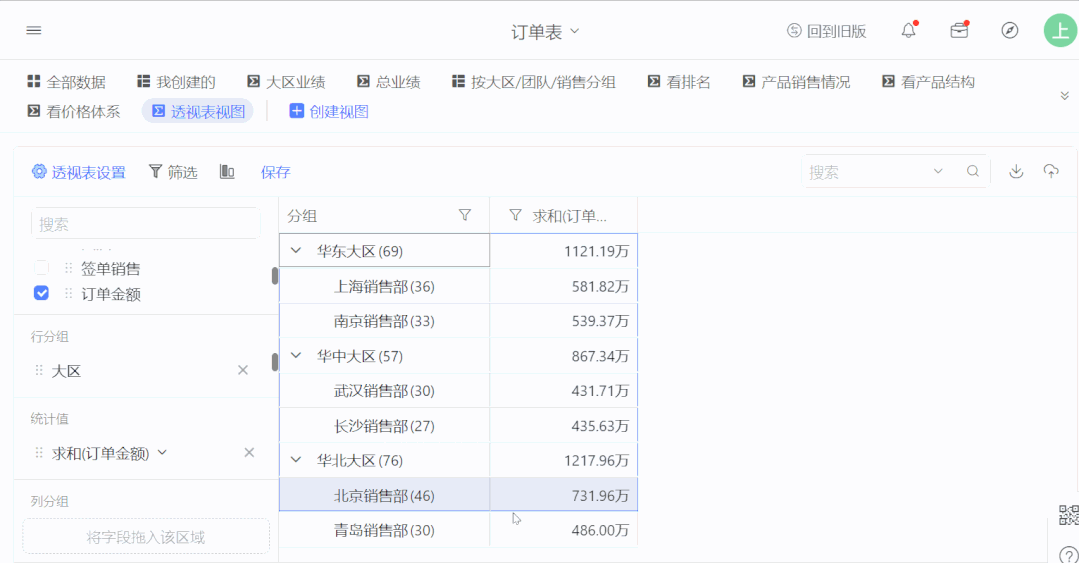This screenshot has width=1079, height=563.
Task: Click the notification bell icon
Action: click(908, 30)
